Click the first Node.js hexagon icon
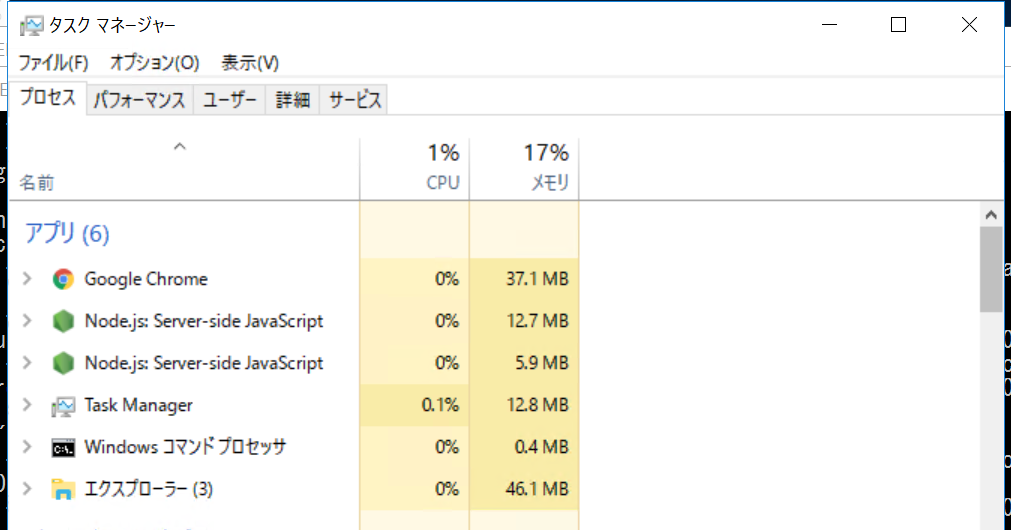The height and width of the screenshot is (530, 1011). [63, 321]
